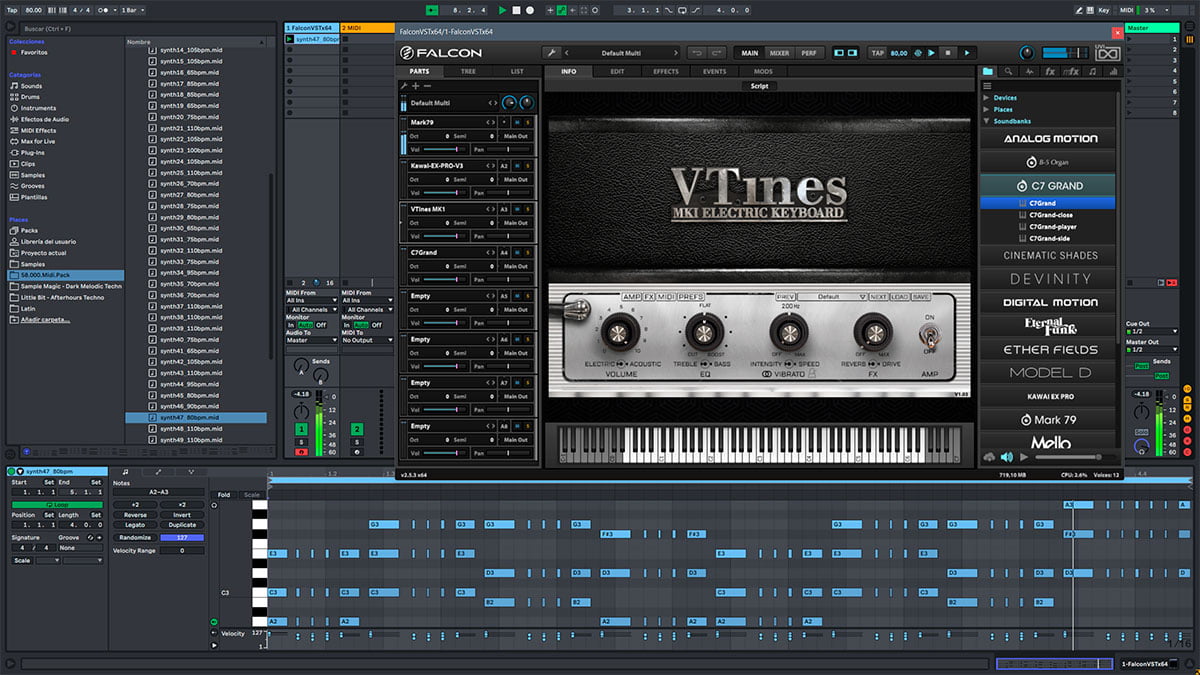The image size is (1200, 675).
Task: Remove a part with the minus icon
Action: click(x=427, y=86)
